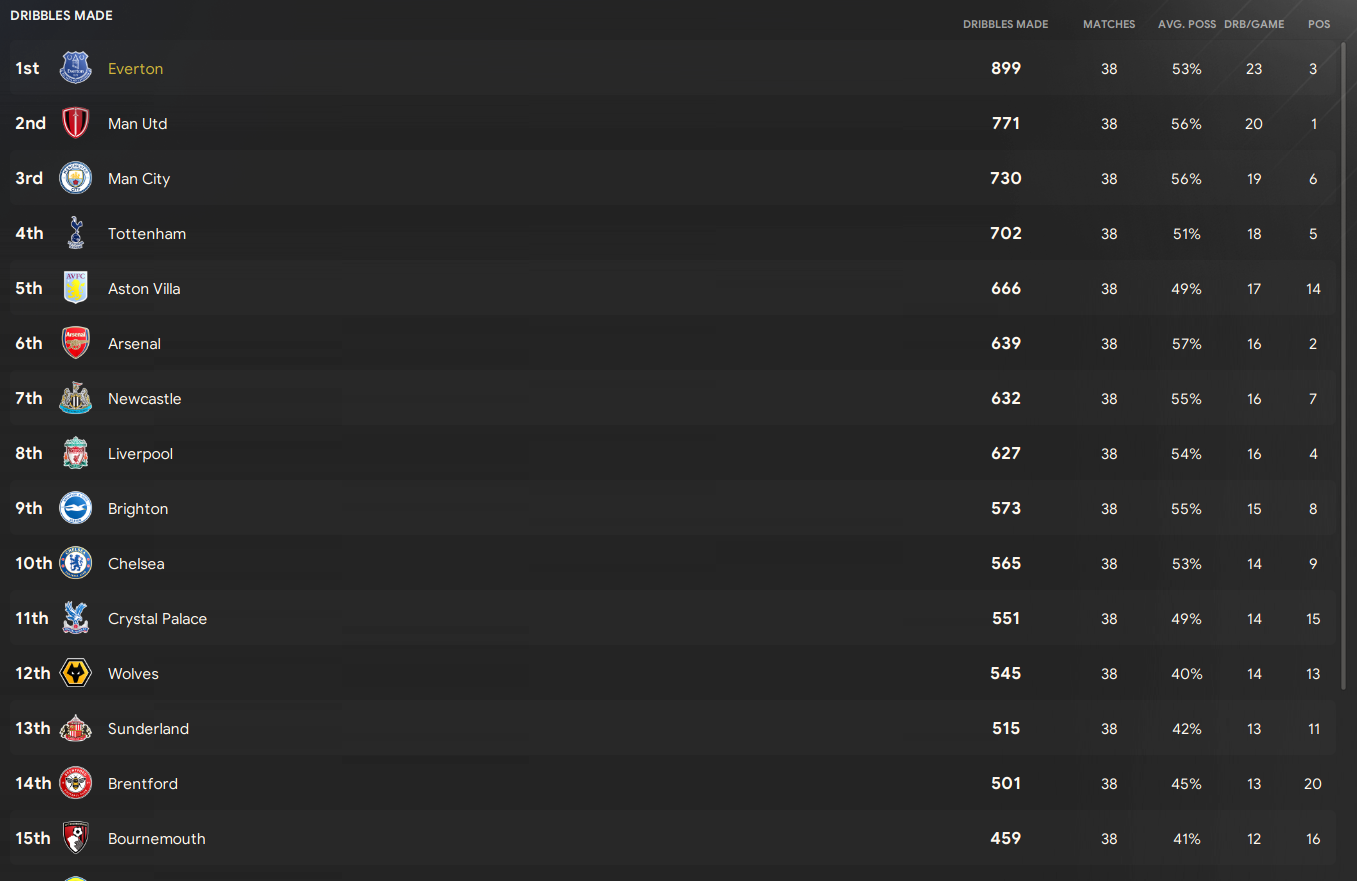Click the vertical scrollbar on the right
Image resolution: width=1357 pixels, height=881 pixels.
(x=1343, y=365)
